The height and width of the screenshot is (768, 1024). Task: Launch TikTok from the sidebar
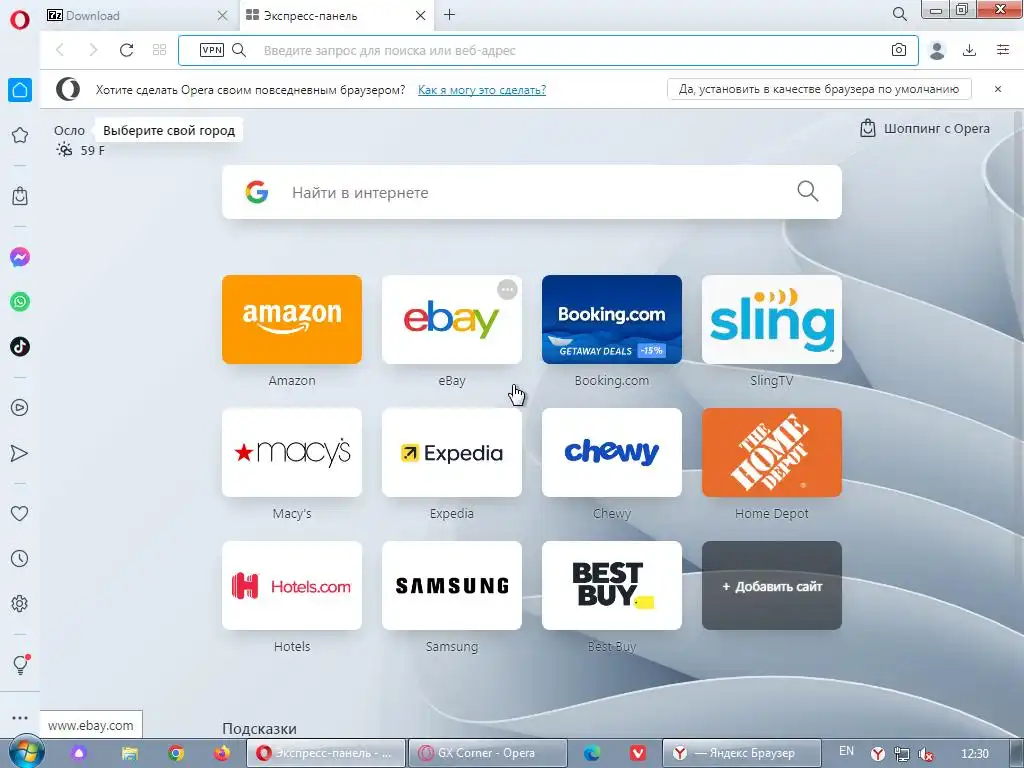tap(20, 347)
